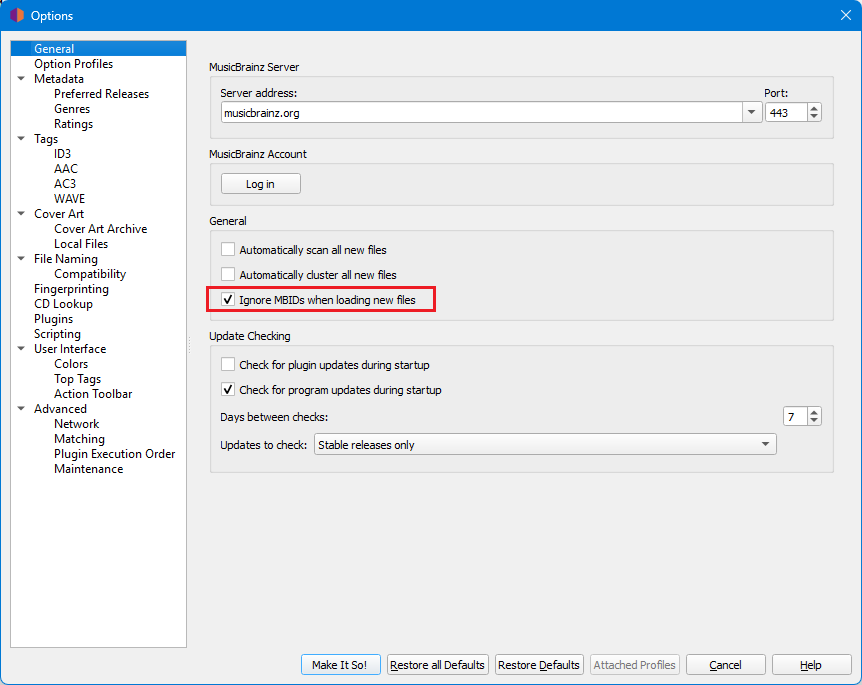Image resolution: width=862 pixels, height=685 pixels.
Task: Open the Plugins options page
Action: coord(53,319)
